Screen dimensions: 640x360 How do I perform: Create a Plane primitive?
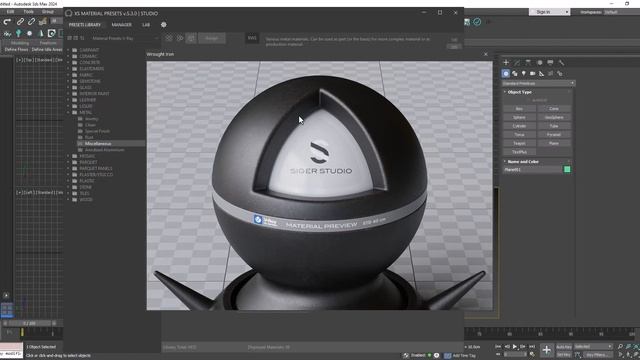tap(554, 143)
